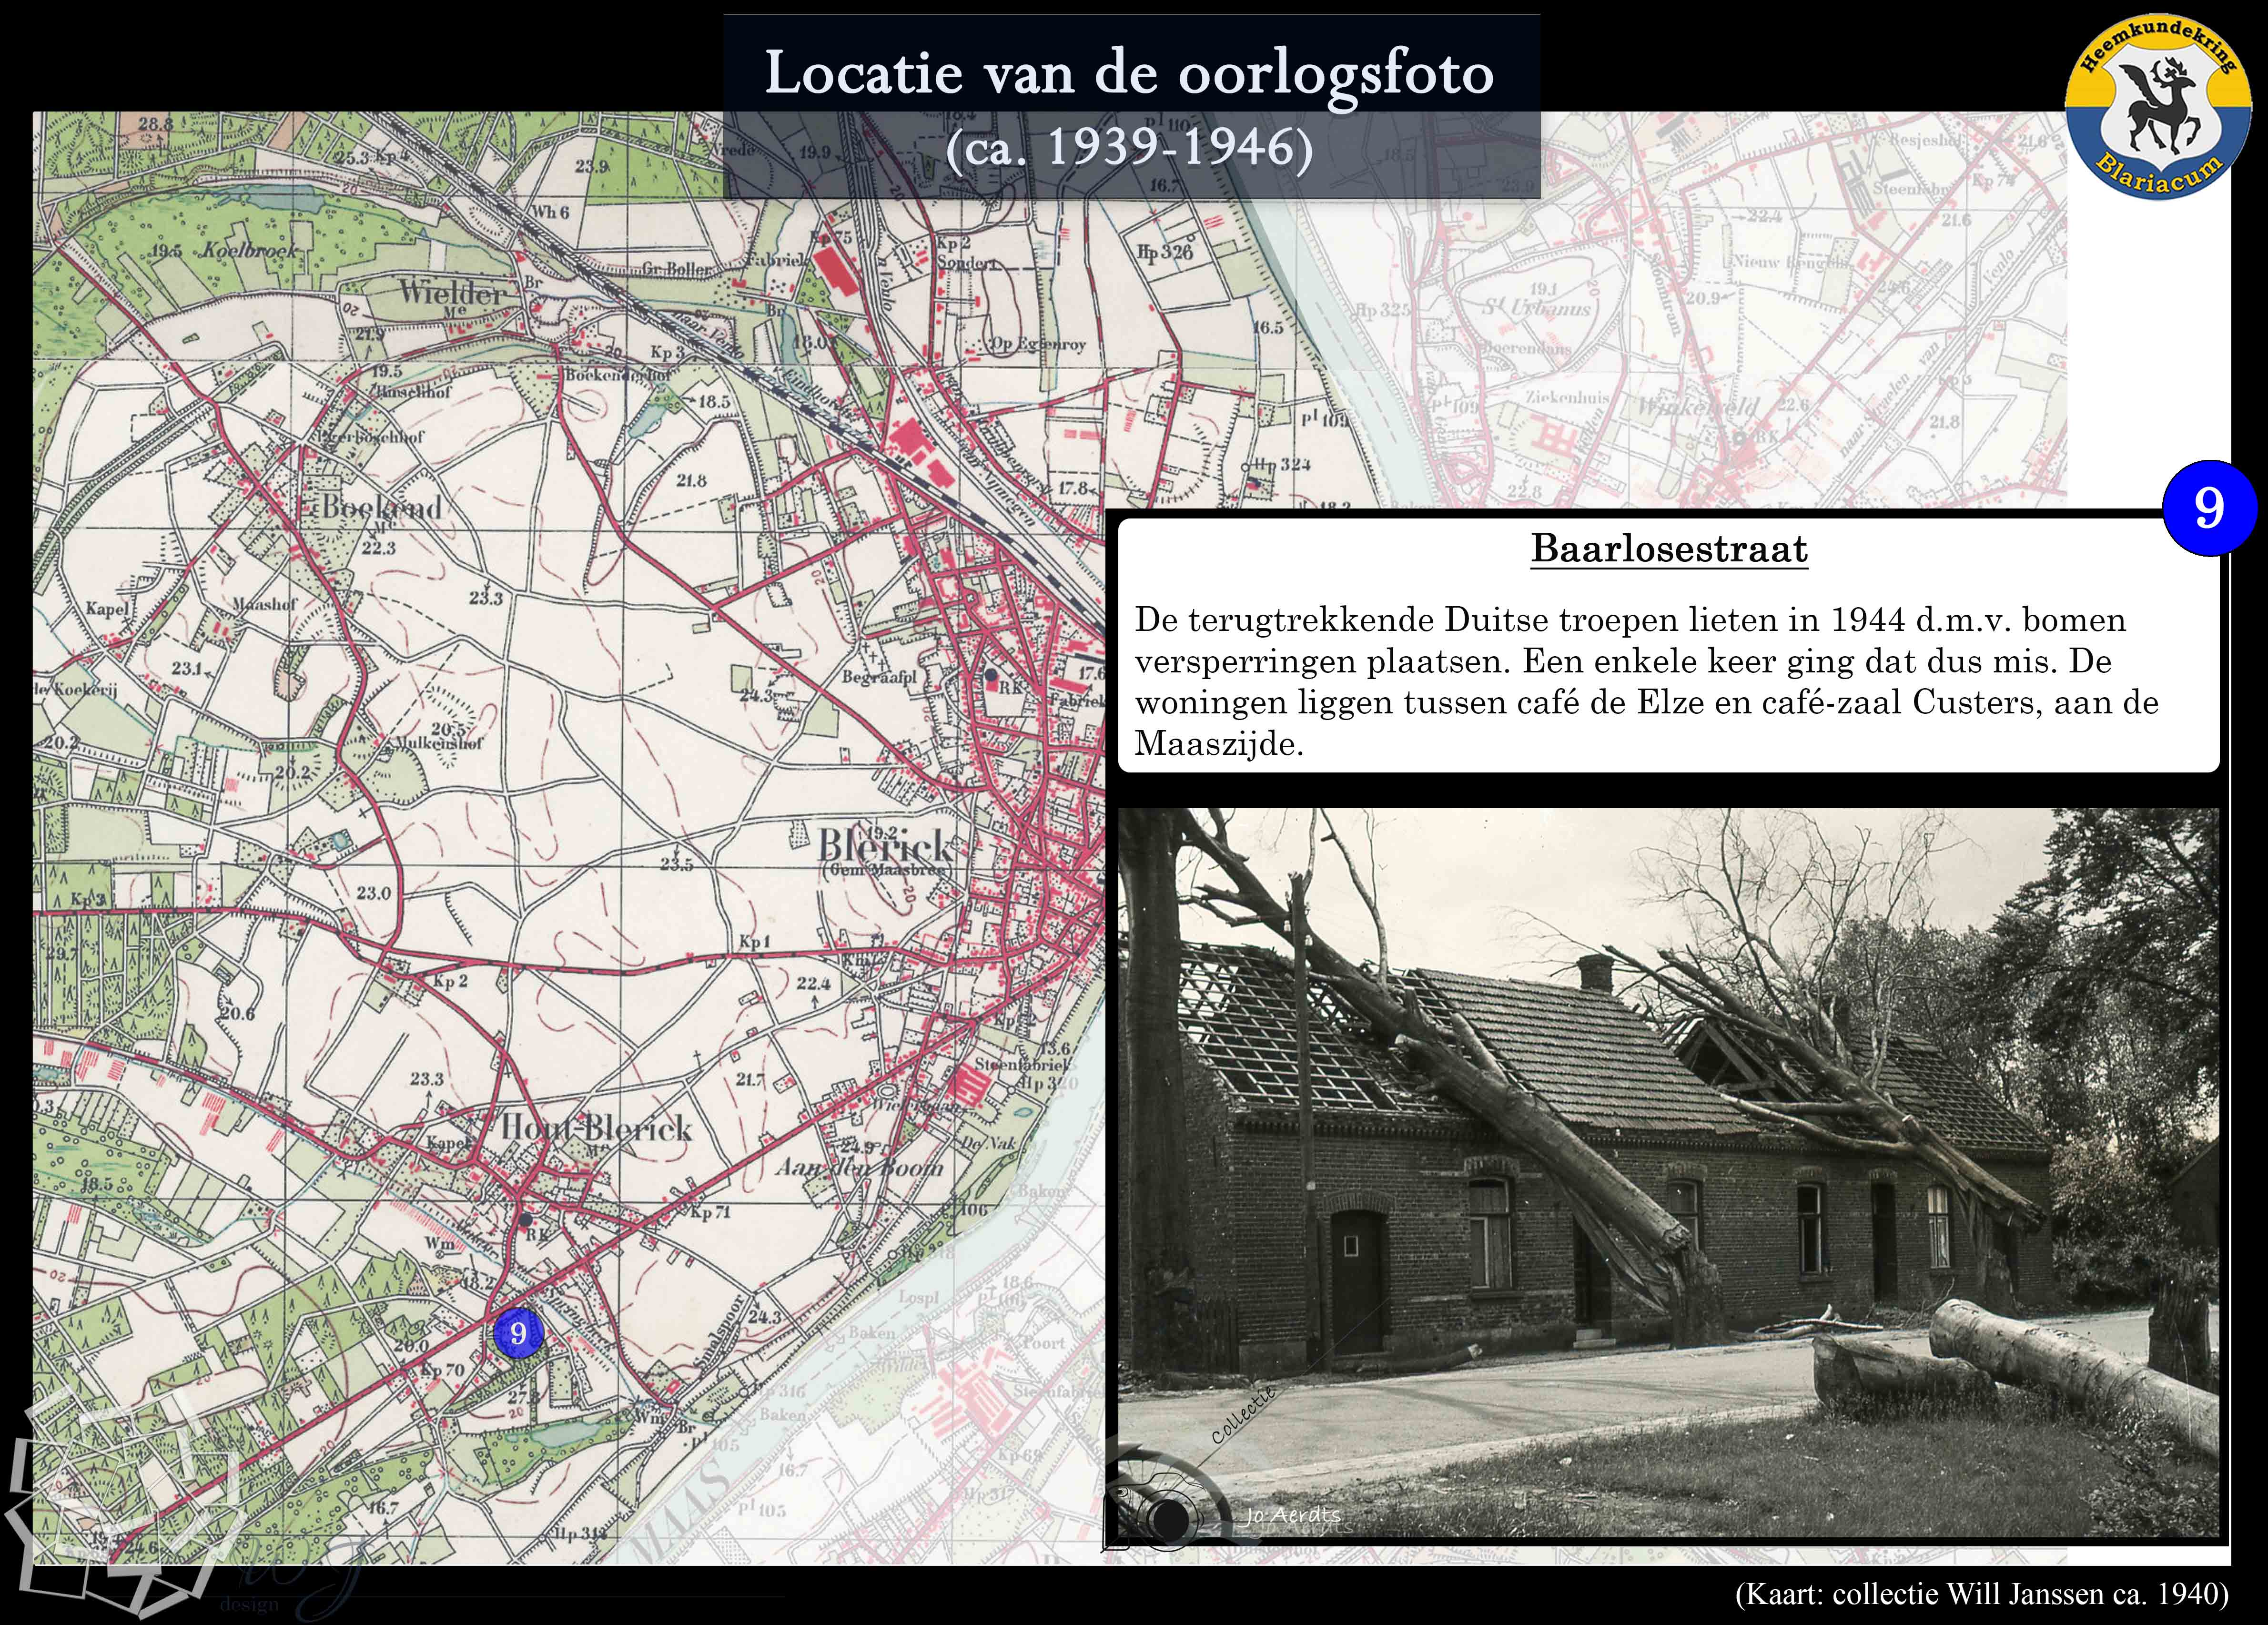Screen dimensions: 2268x1625
Task: Click the '(ca. 1939-1946)' subtitle
Action: pos(1130,148)
